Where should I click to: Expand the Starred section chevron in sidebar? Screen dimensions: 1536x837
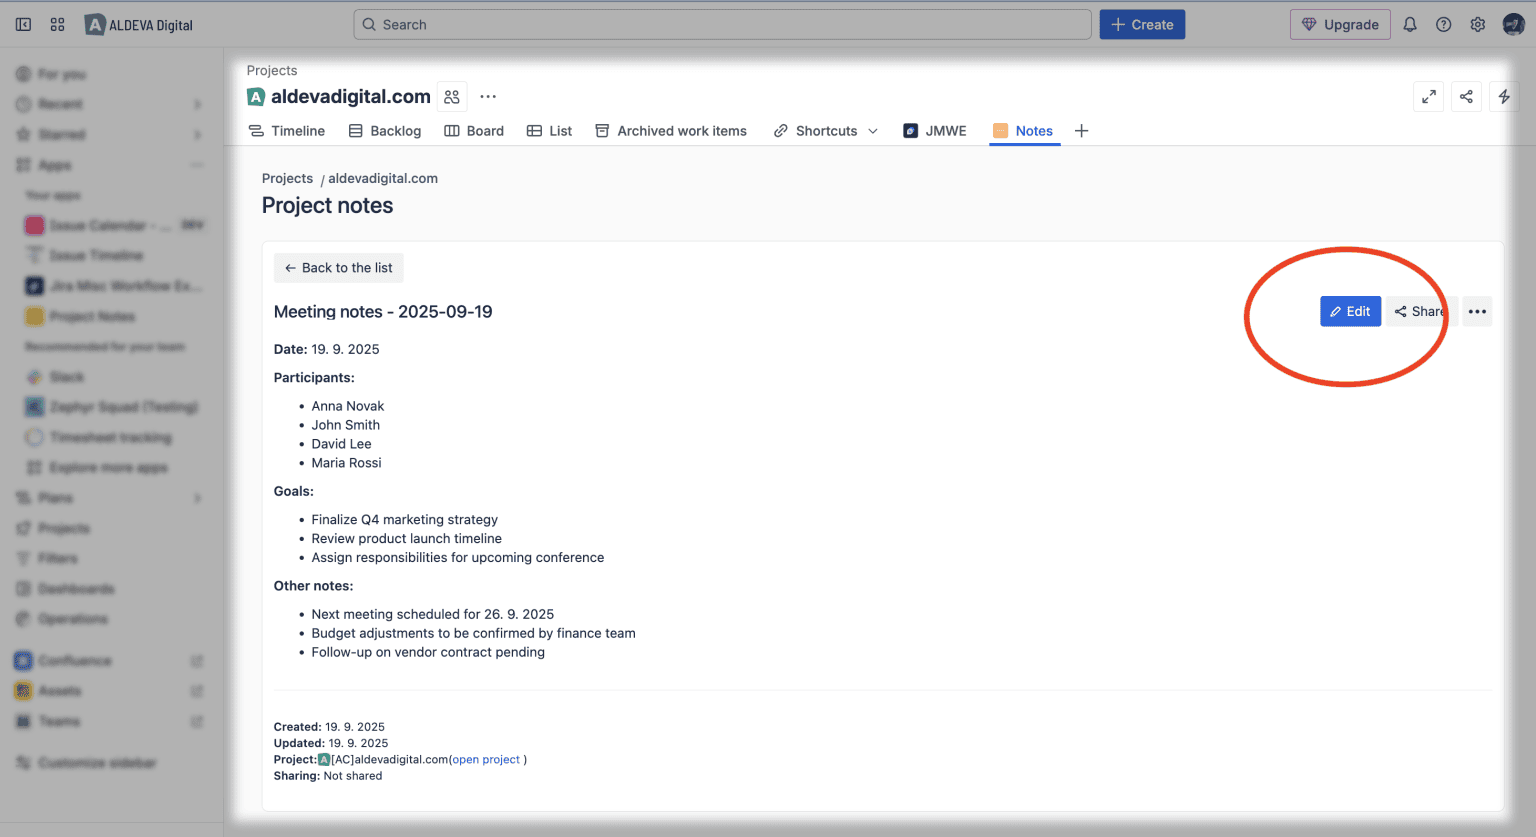tap(197, 135)
